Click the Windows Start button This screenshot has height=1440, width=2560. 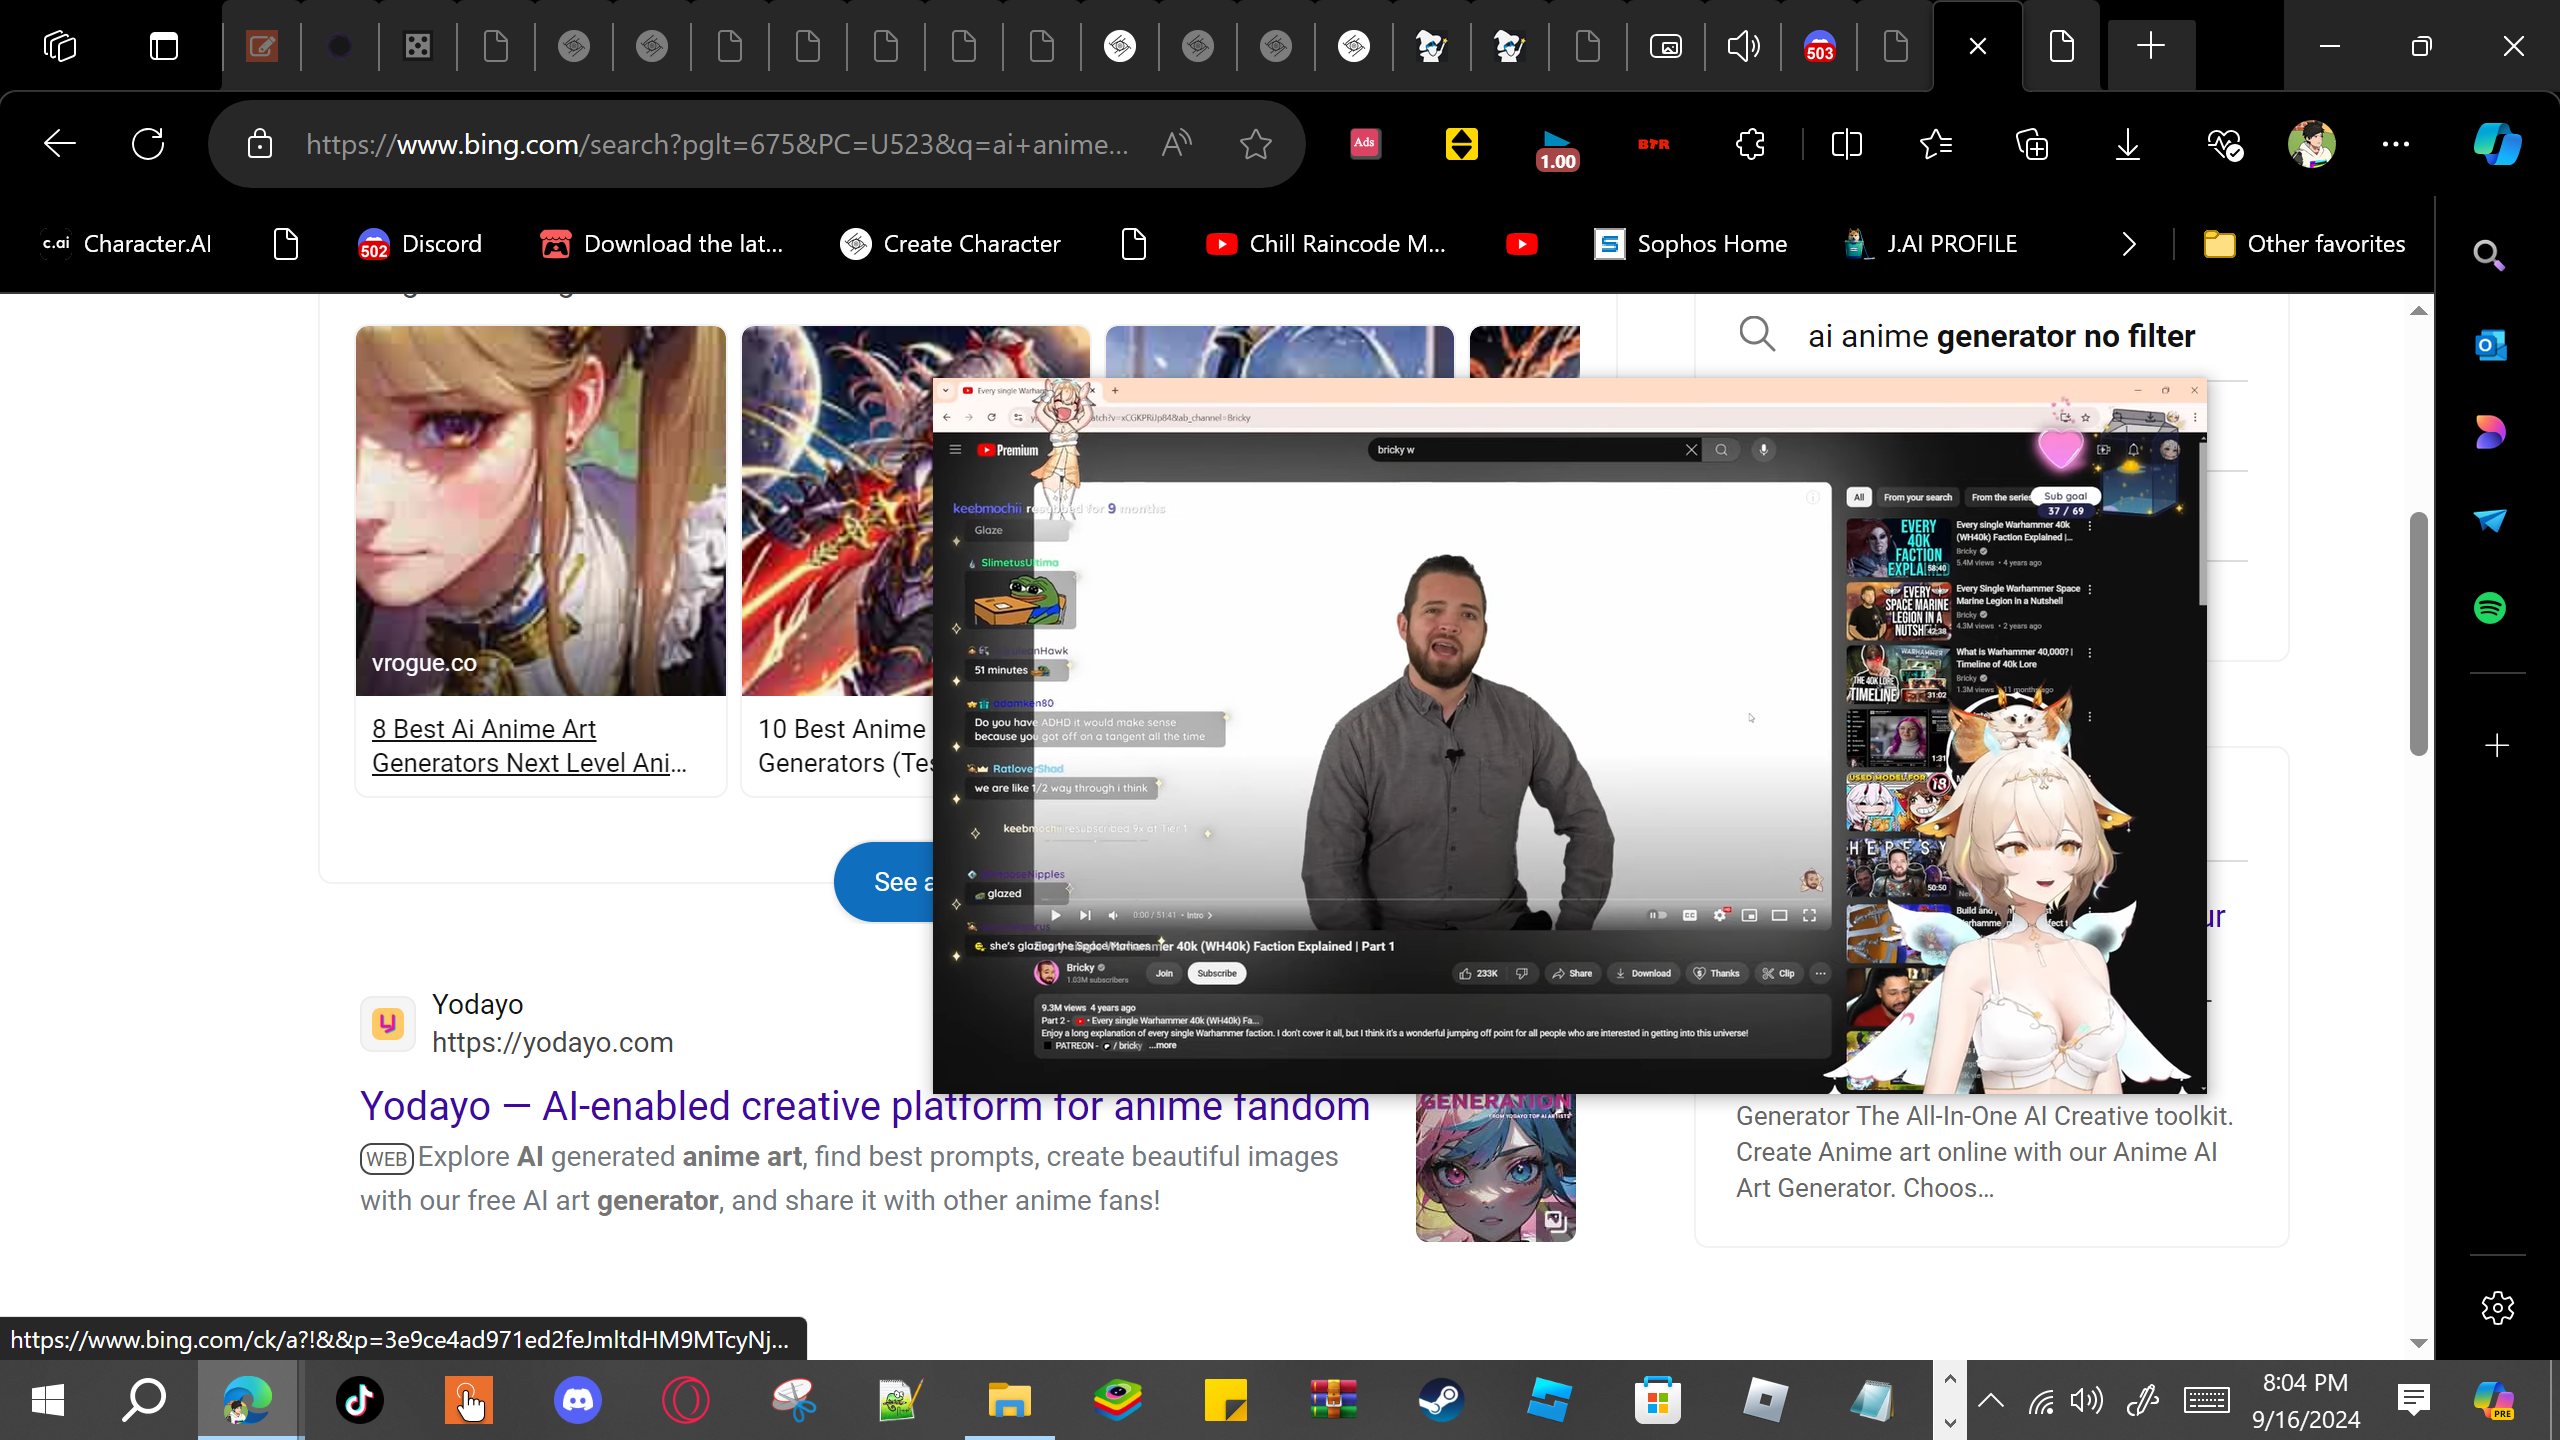(x=48, y=1400)
